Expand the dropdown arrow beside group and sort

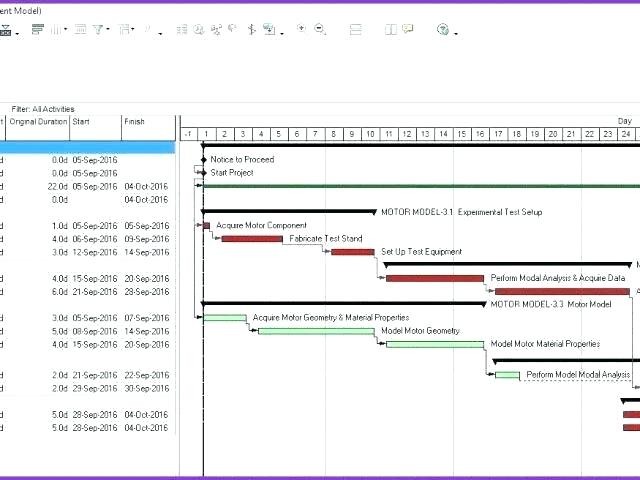coord(134,31)
